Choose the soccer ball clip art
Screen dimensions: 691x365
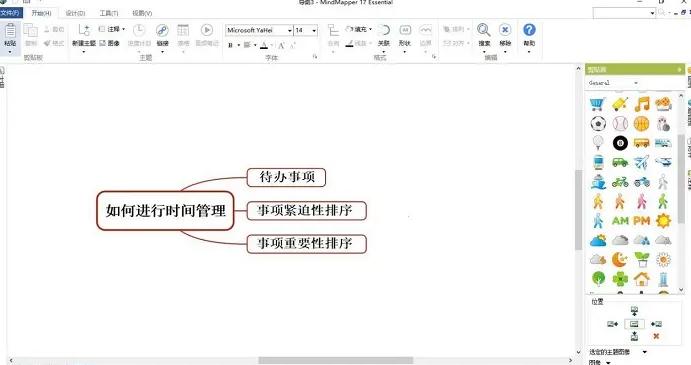(598, 123)
